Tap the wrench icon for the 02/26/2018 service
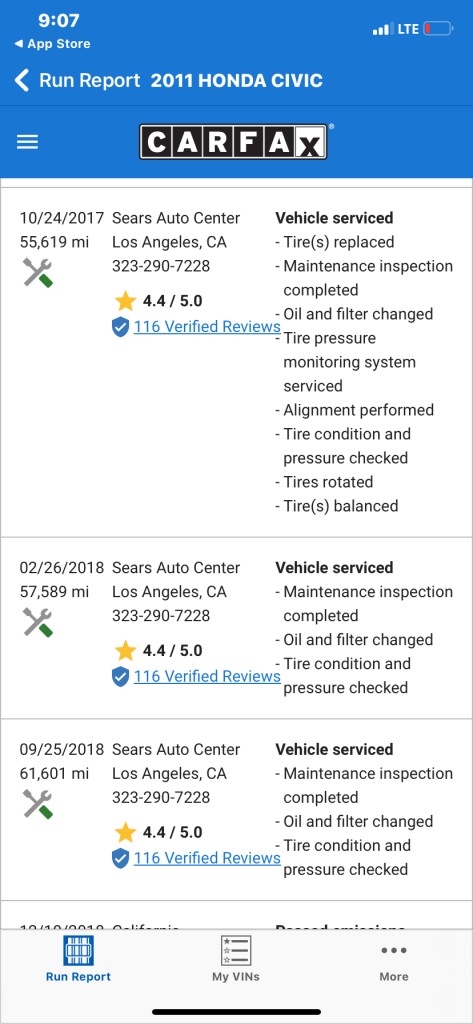 tap(38, 622)
